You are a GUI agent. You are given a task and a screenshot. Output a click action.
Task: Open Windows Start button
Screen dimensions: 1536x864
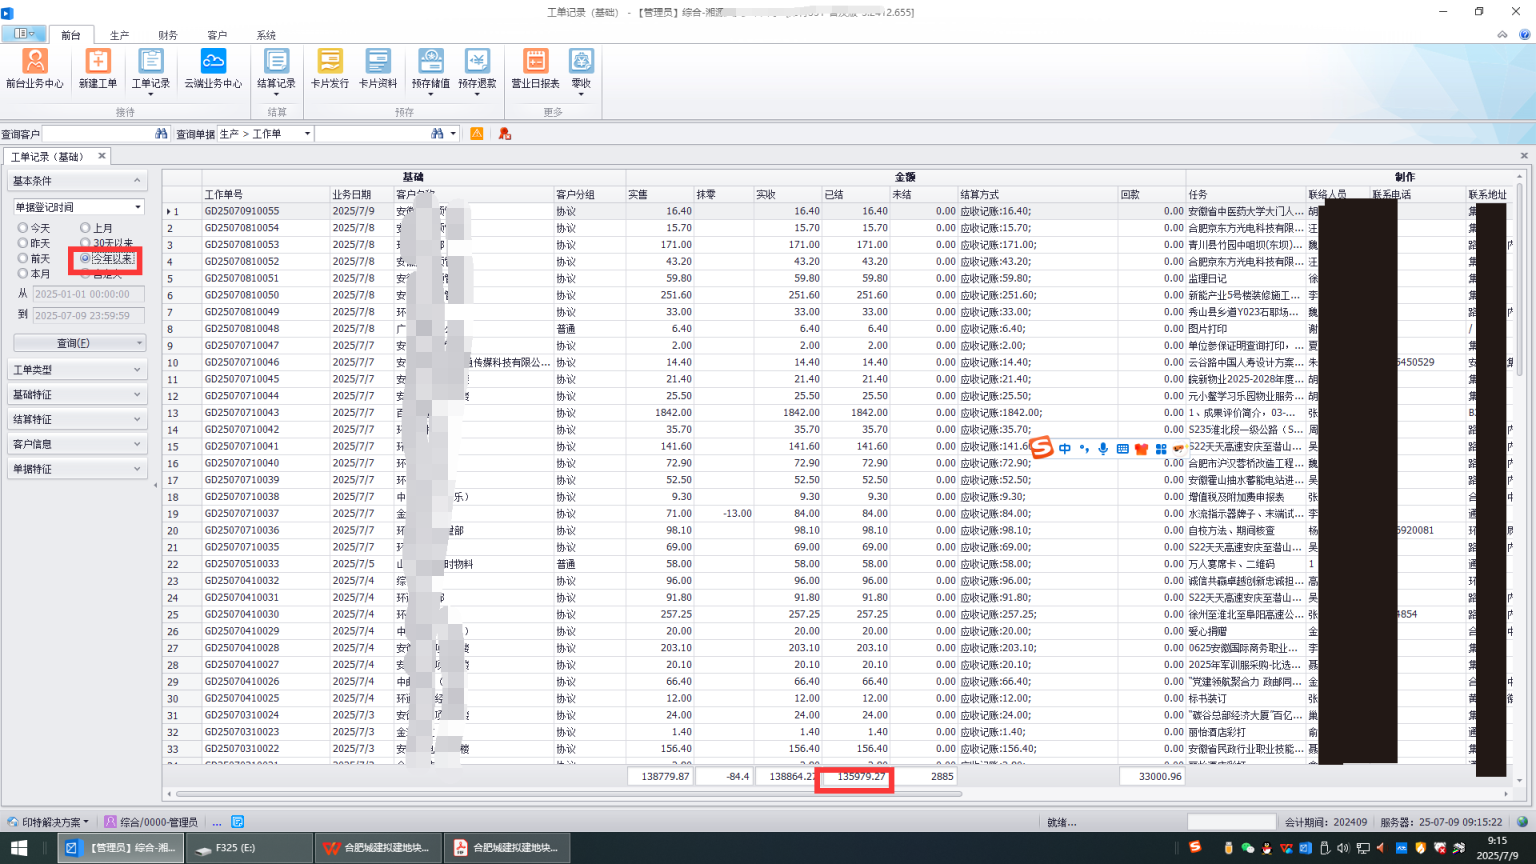pyautogui.click(x=19, y=848)
